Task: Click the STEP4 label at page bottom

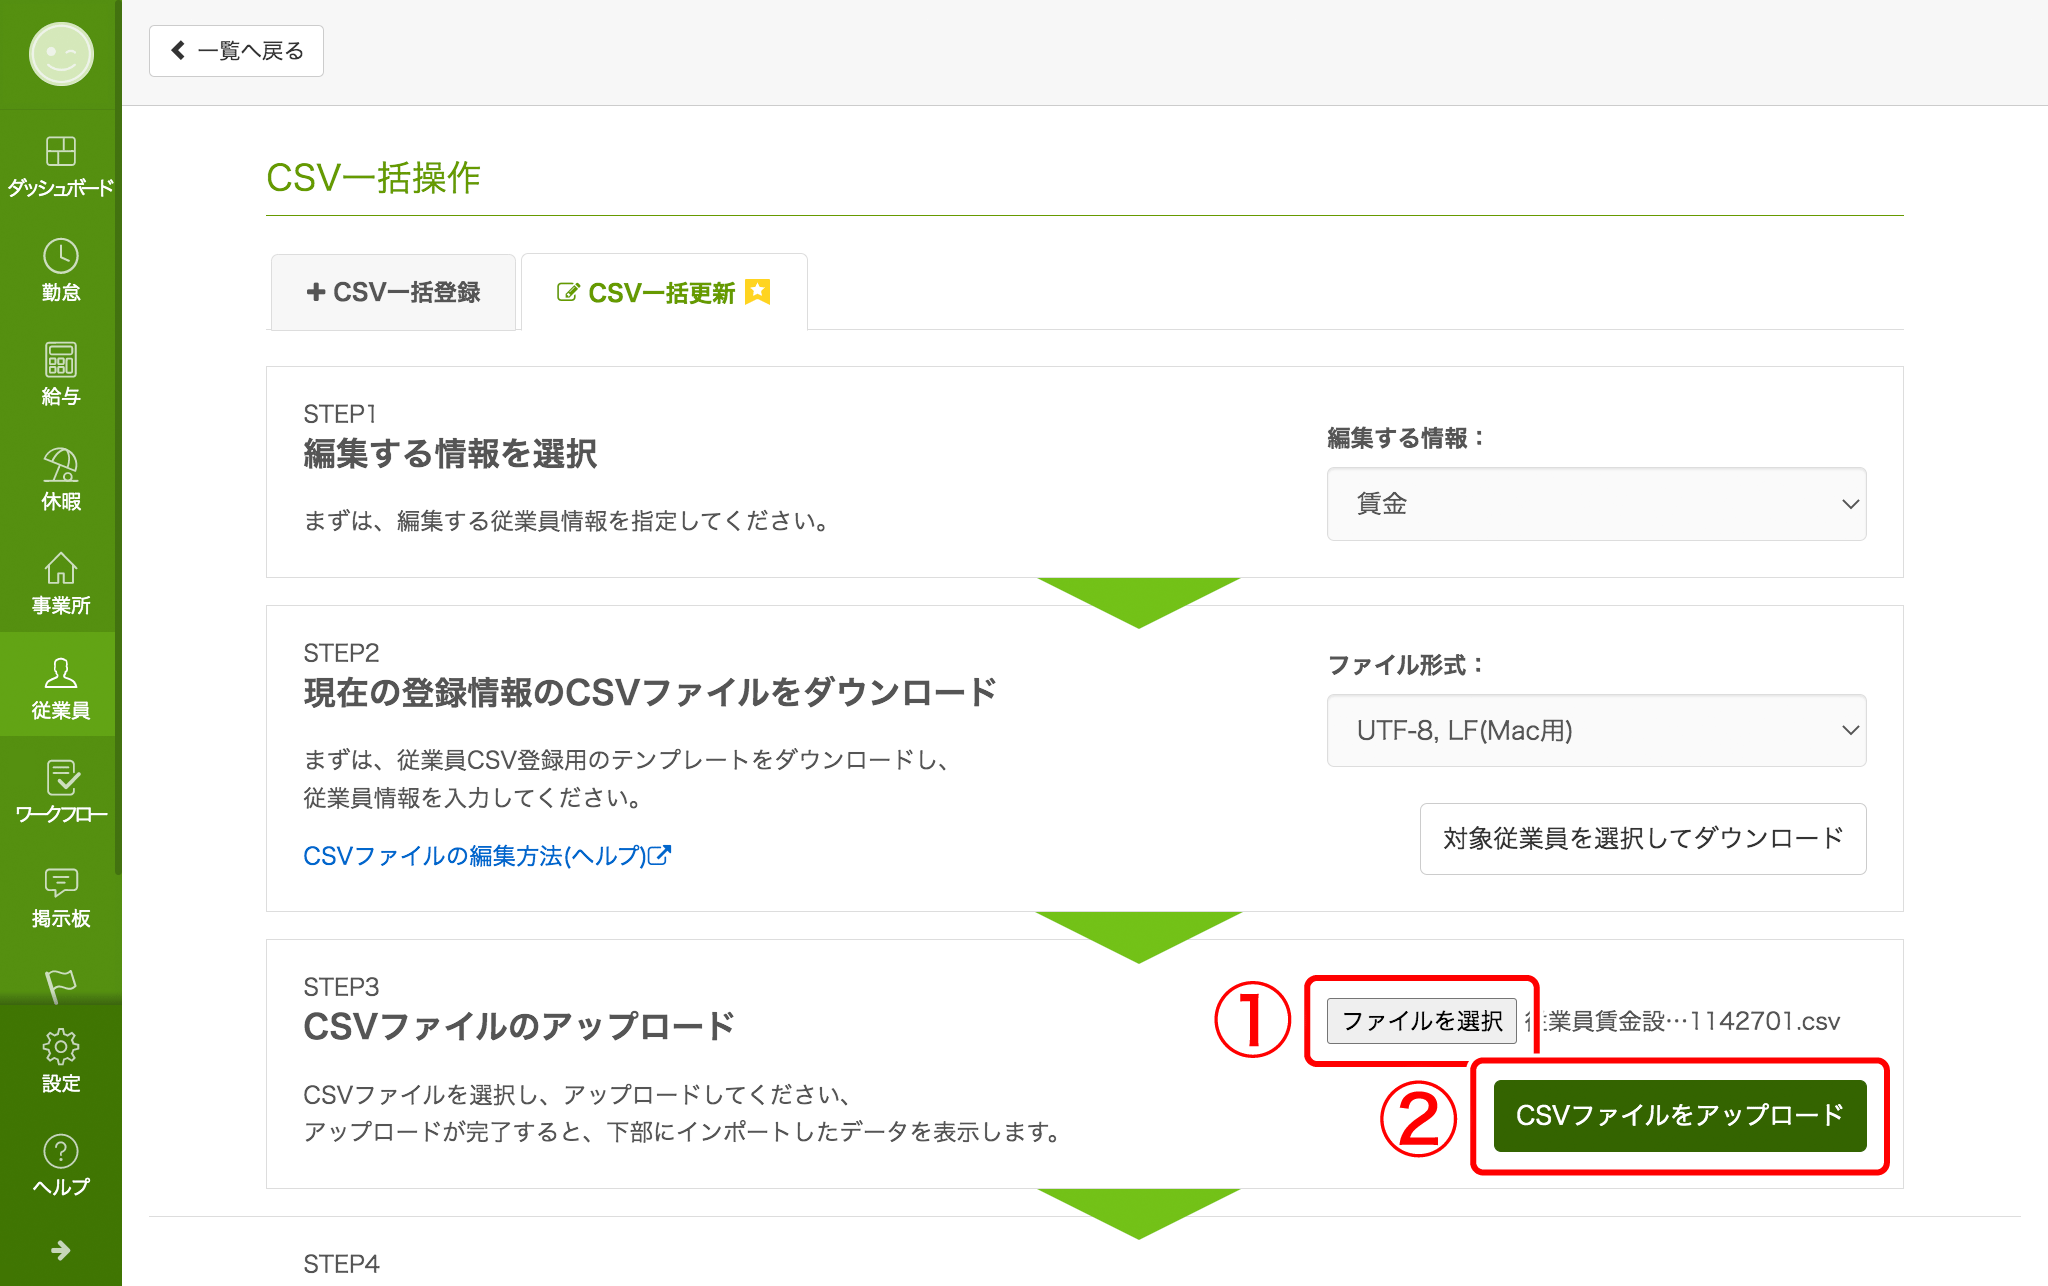Action: (x=341, y=1264)
